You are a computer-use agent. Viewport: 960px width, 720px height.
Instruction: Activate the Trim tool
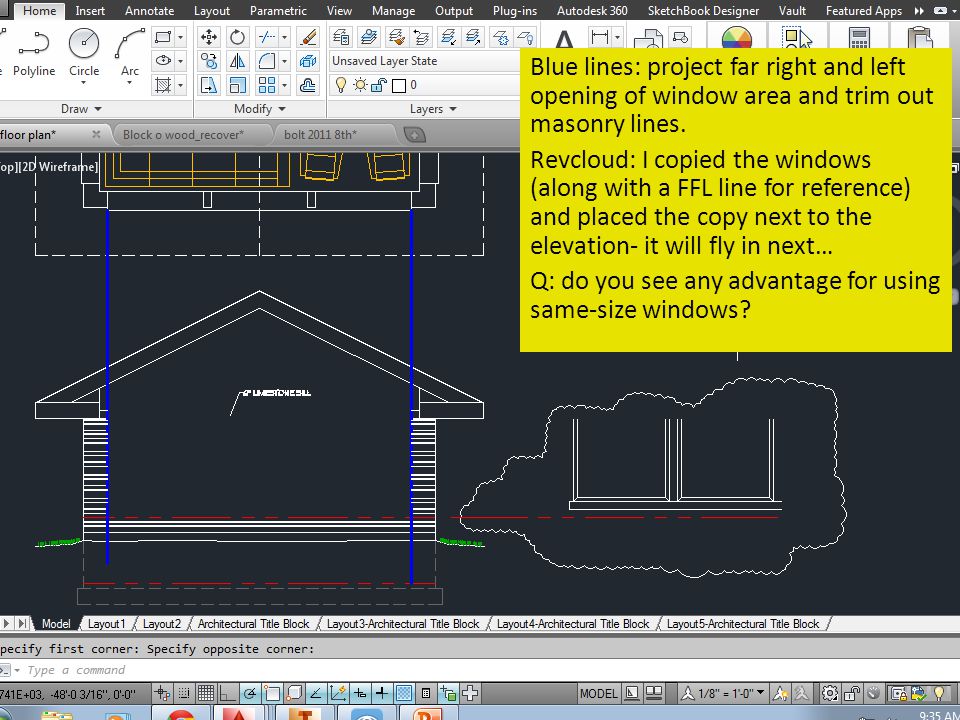click(266, 37)
